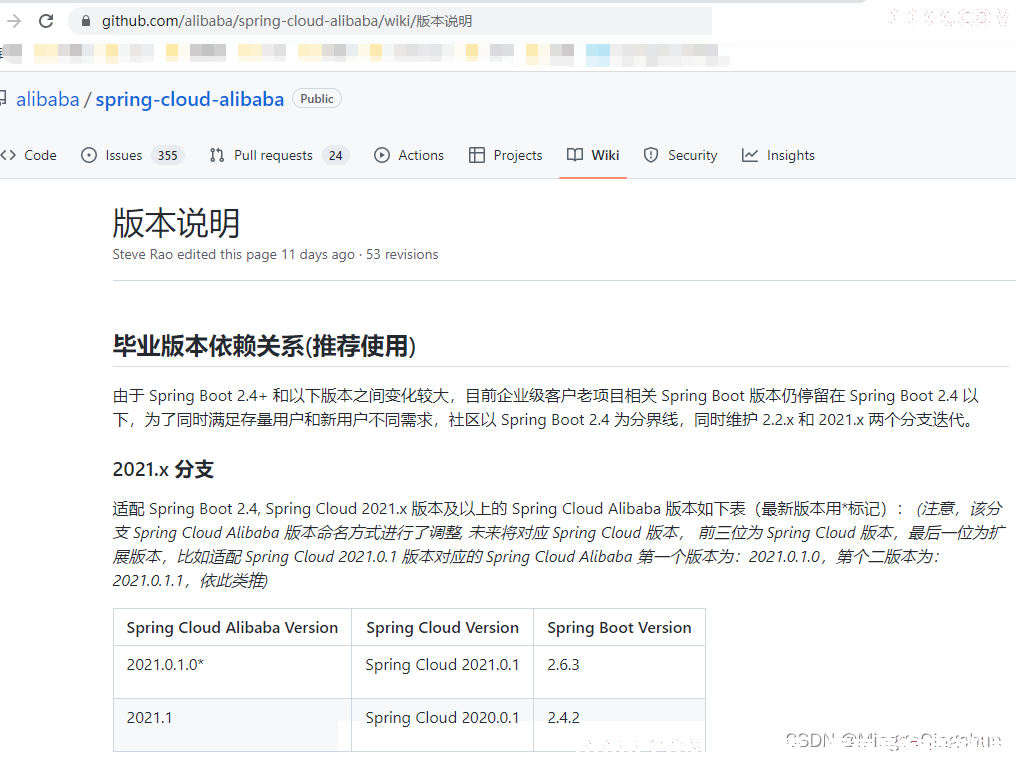Click the Spring Boot Version column header
1016x760 pixels.
pos(619,628)
